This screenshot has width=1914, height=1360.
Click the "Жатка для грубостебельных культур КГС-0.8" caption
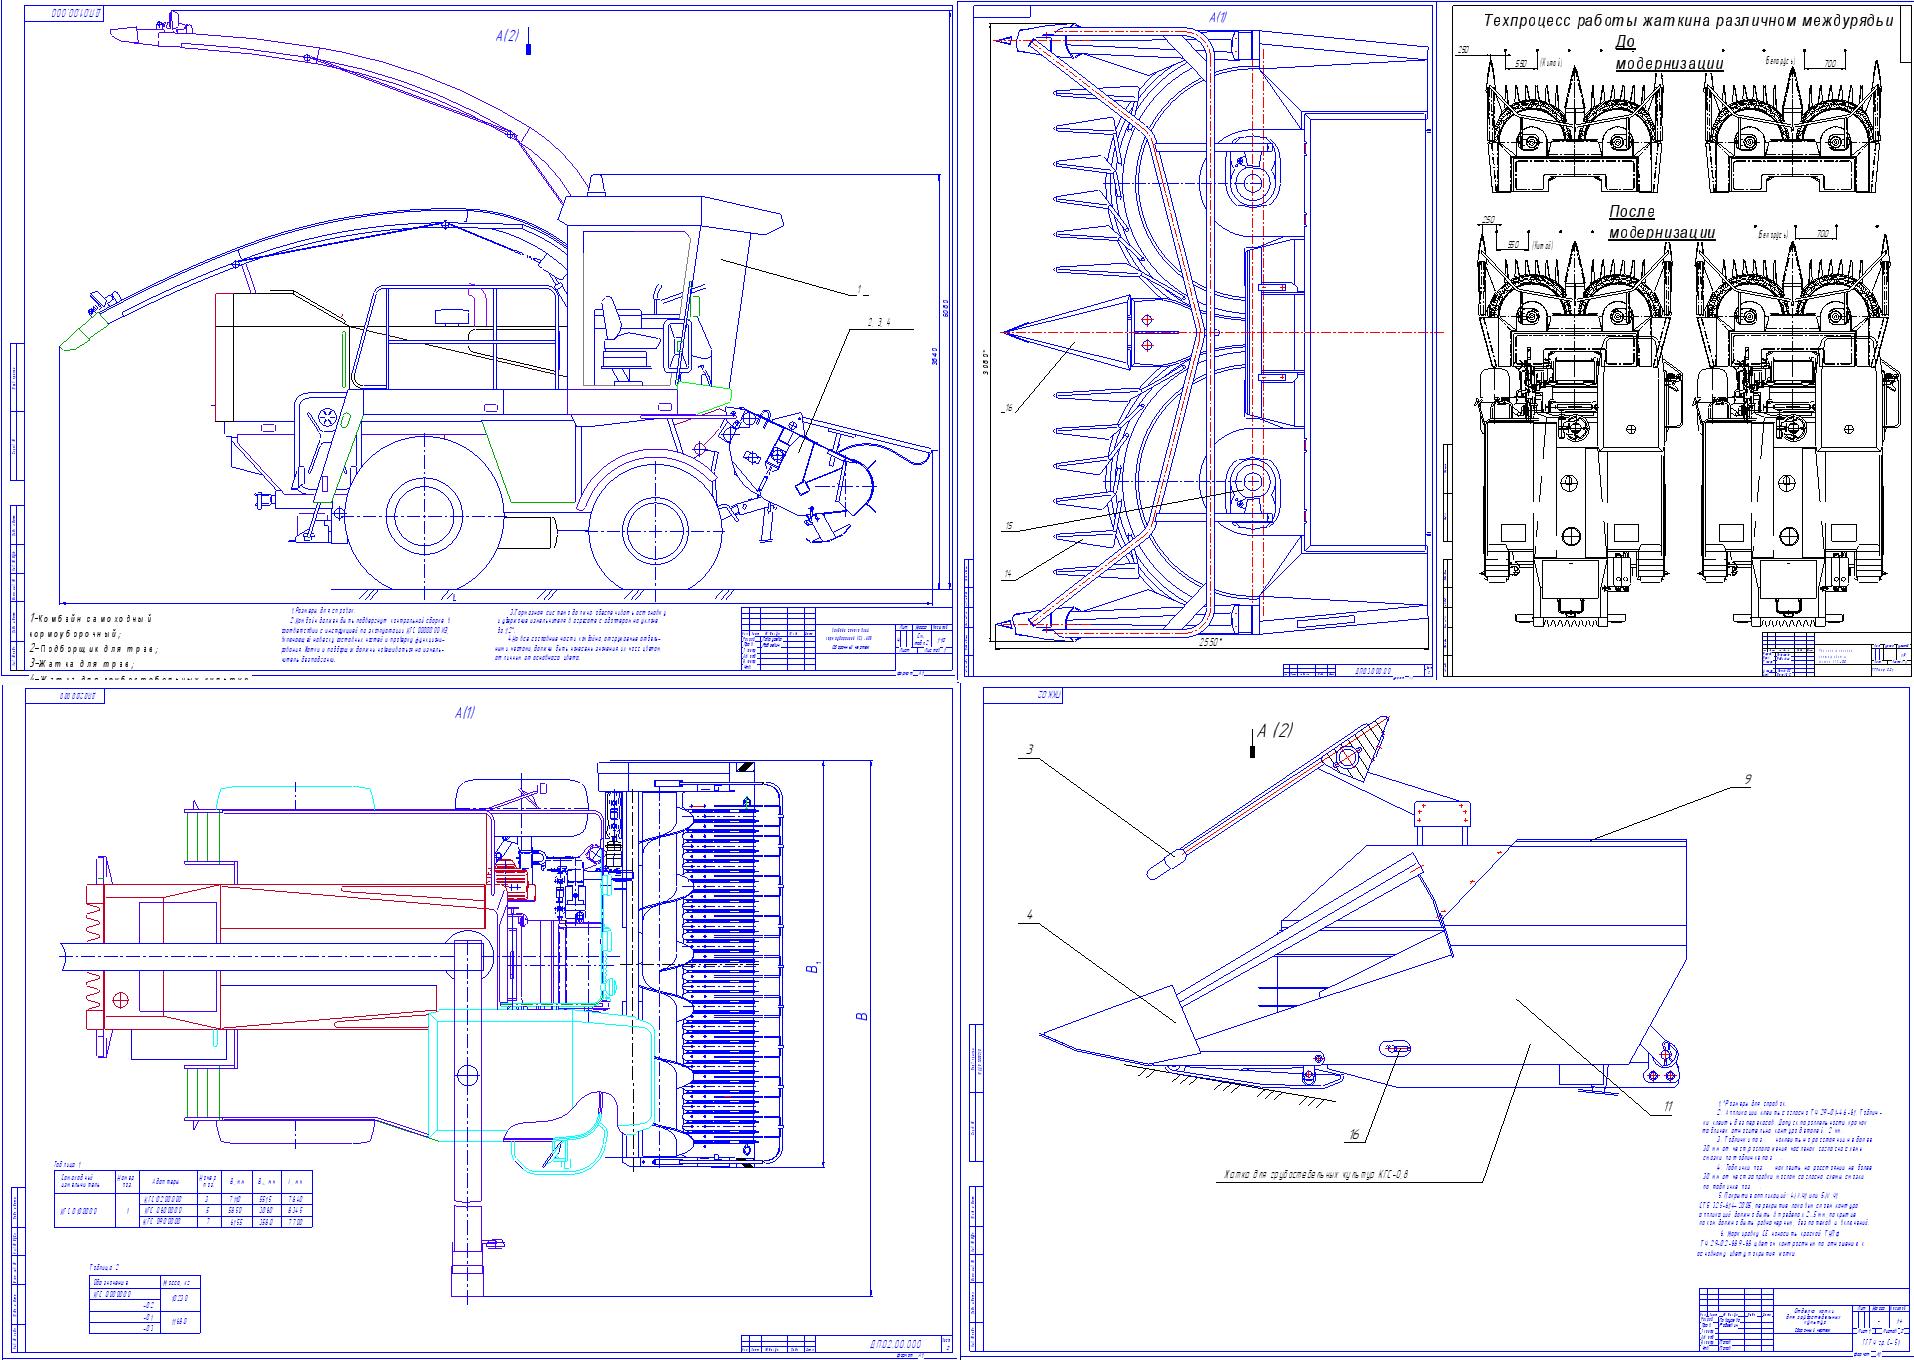[1317, 1174]
